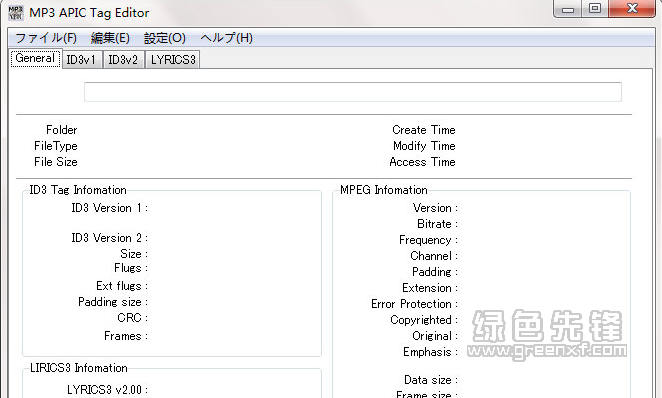Viewport: 662px width, 398px height.
Task: Click the Copyrighted label
Action: pyautogui.click(x=424, y=320)
